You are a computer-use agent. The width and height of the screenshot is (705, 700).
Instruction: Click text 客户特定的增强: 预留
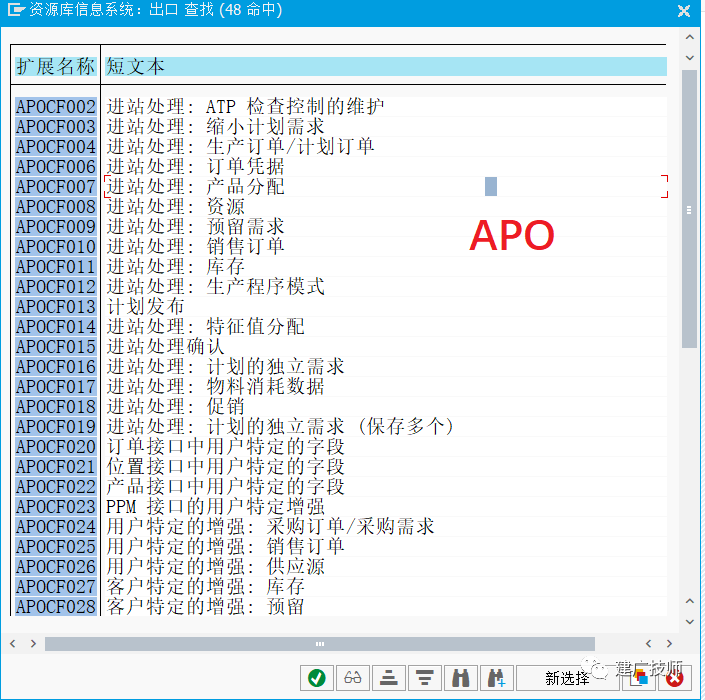tap(205, 607)
